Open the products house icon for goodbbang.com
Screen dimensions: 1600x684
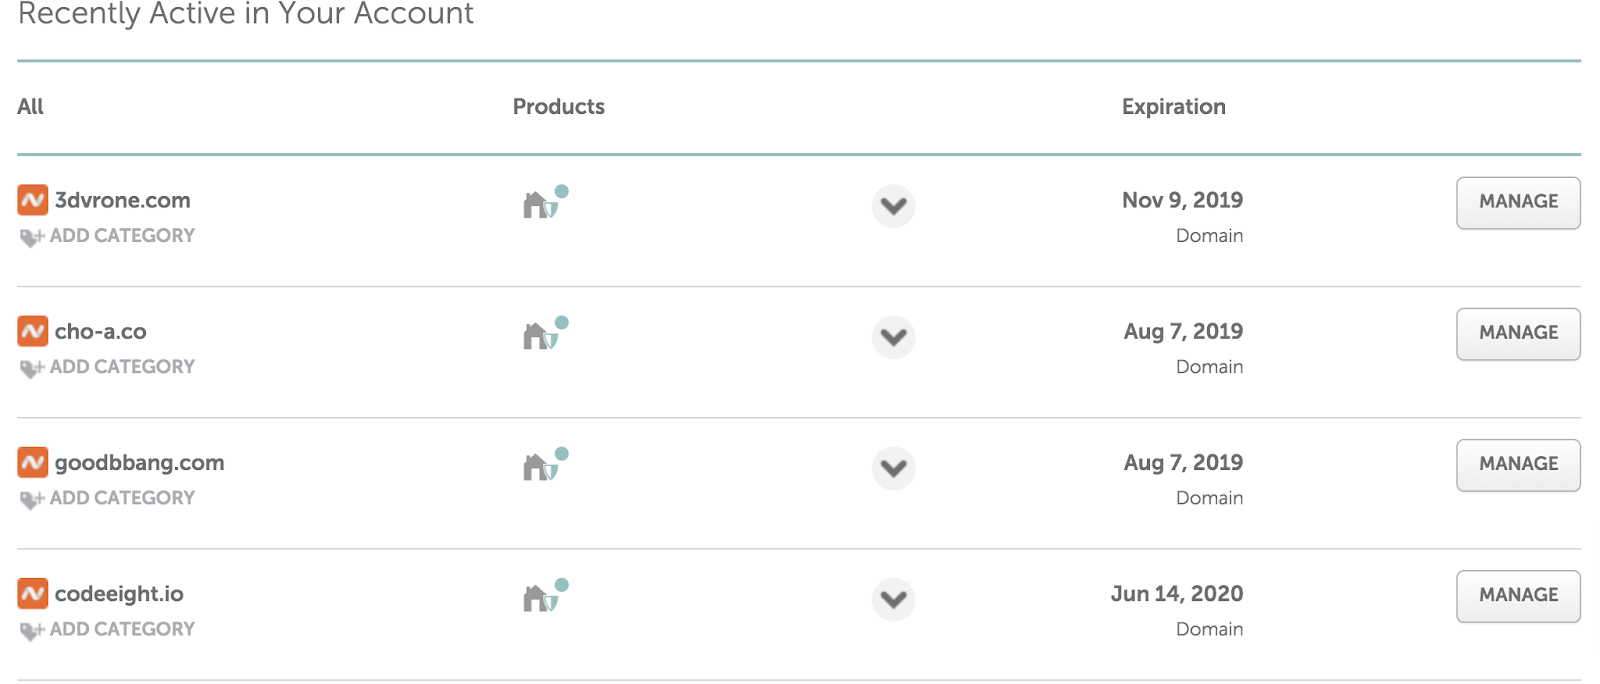pos(545,464)
